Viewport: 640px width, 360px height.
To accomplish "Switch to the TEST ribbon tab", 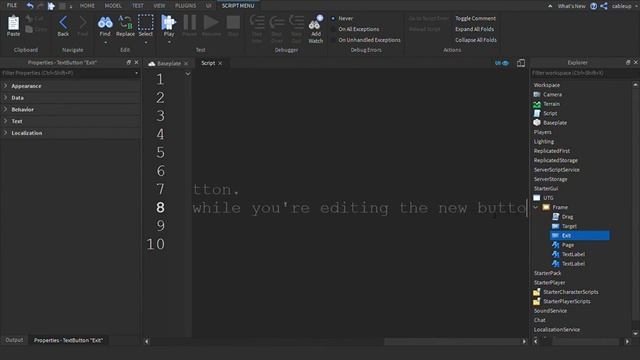I will 138,6.
